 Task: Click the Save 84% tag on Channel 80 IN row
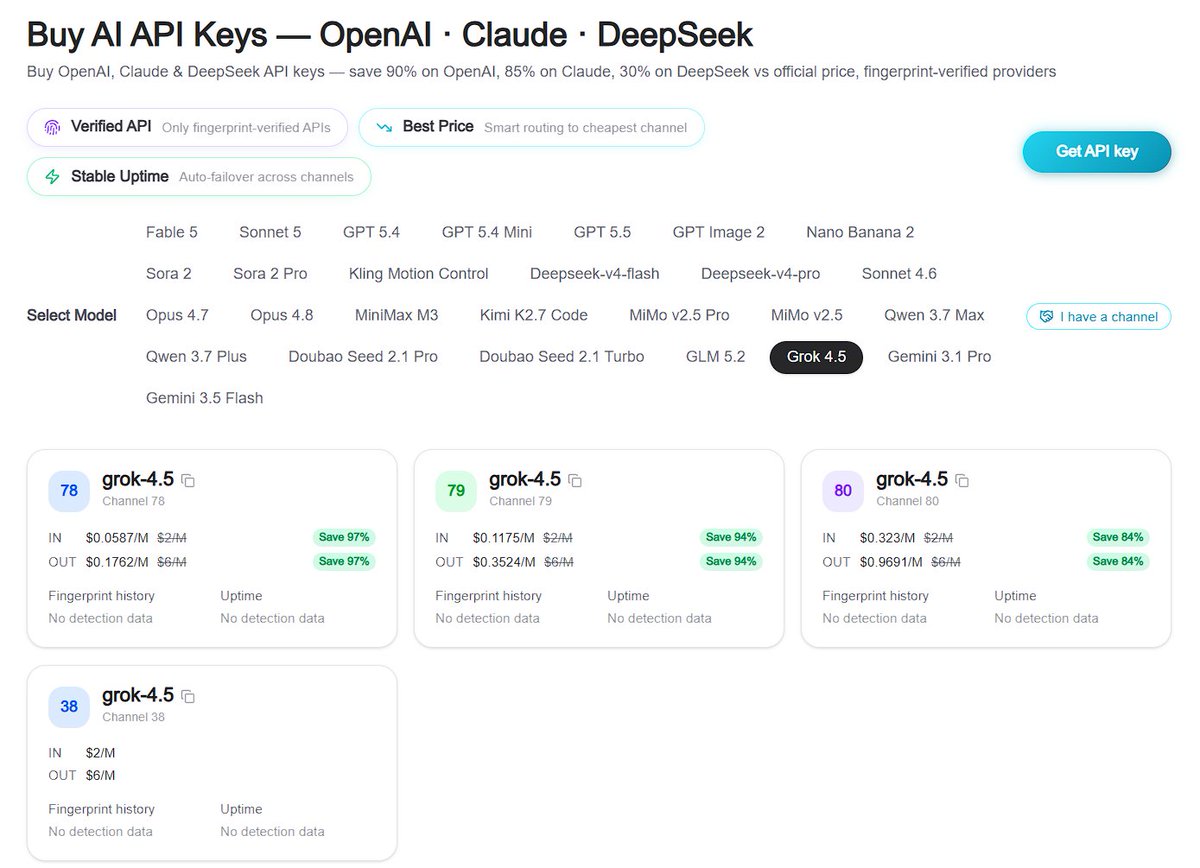(x=1118, y=537)
